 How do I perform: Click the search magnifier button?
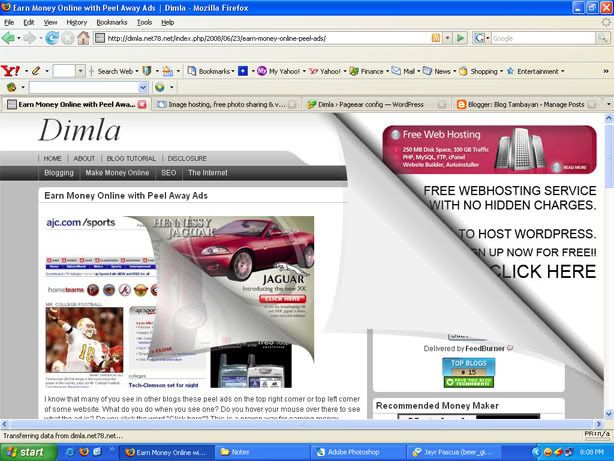click(602, 38)
